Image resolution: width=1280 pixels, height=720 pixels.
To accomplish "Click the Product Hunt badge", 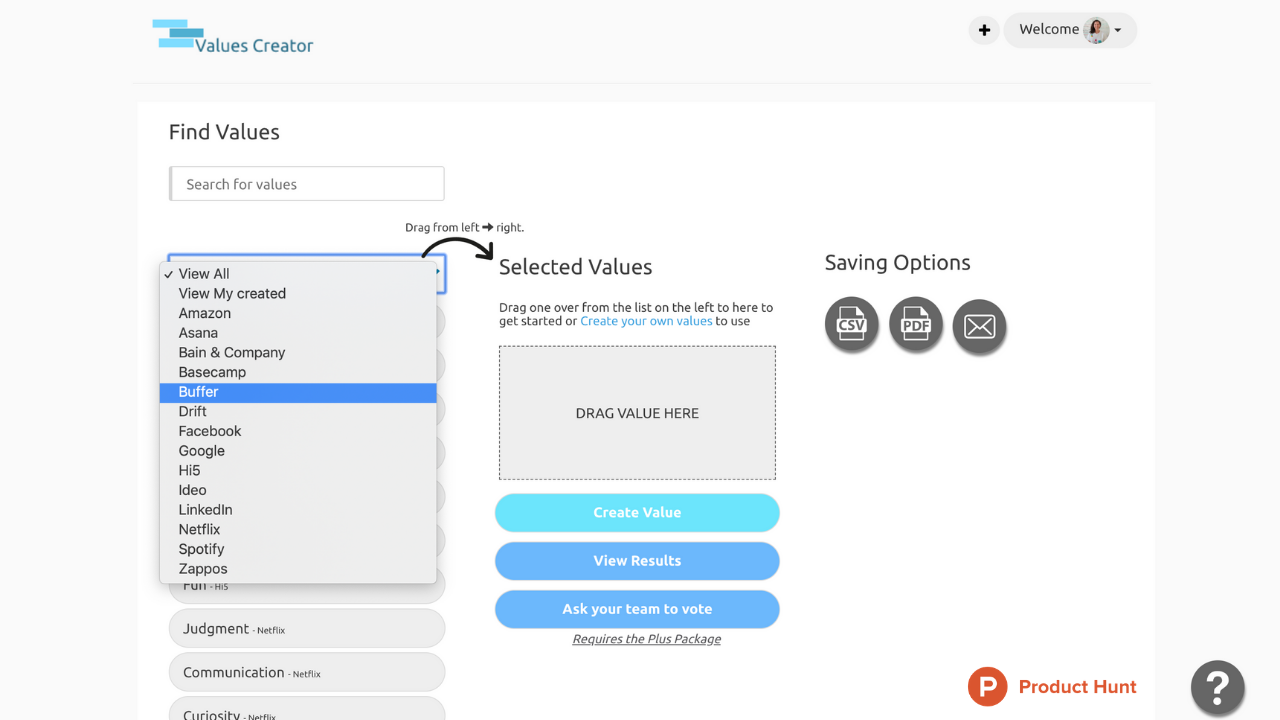I will [x=1052, y=687].
